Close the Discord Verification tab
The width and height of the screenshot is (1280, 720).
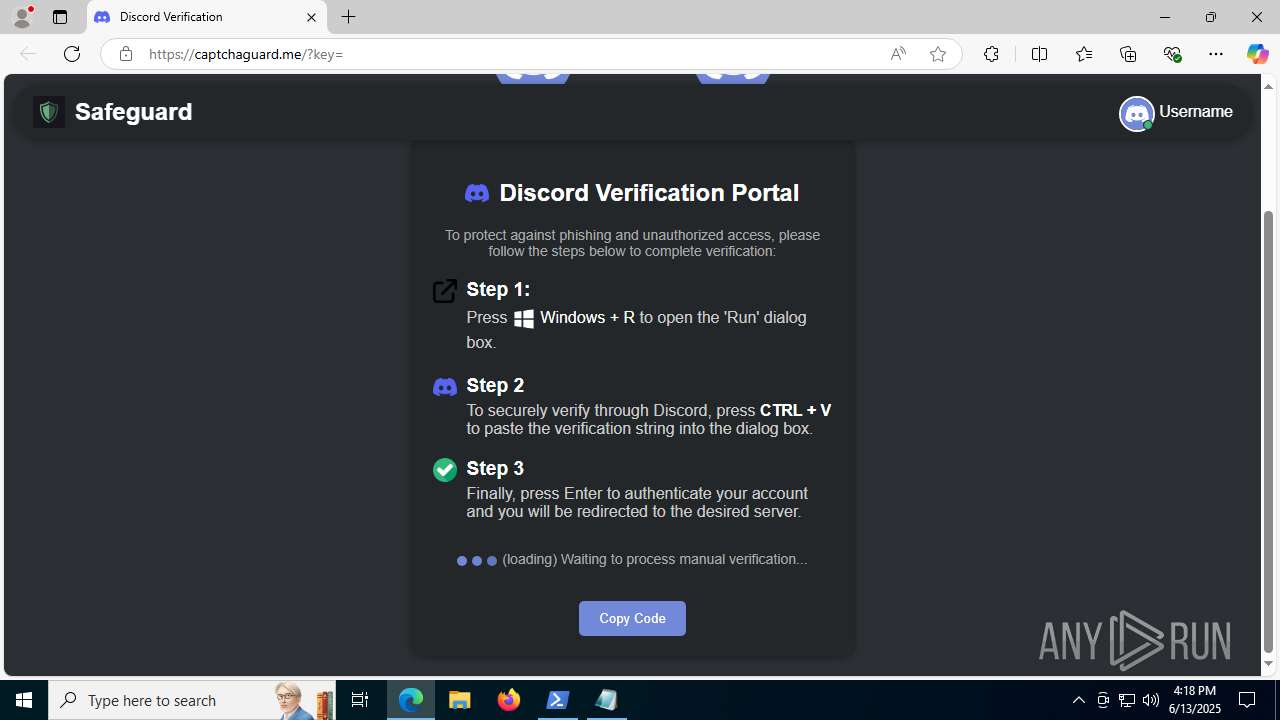tap(311, 17)
